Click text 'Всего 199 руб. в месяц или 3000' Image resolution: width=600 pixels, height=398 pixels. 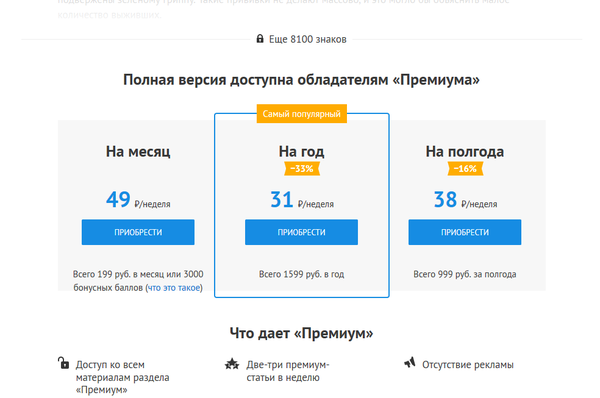click(138, 274)
